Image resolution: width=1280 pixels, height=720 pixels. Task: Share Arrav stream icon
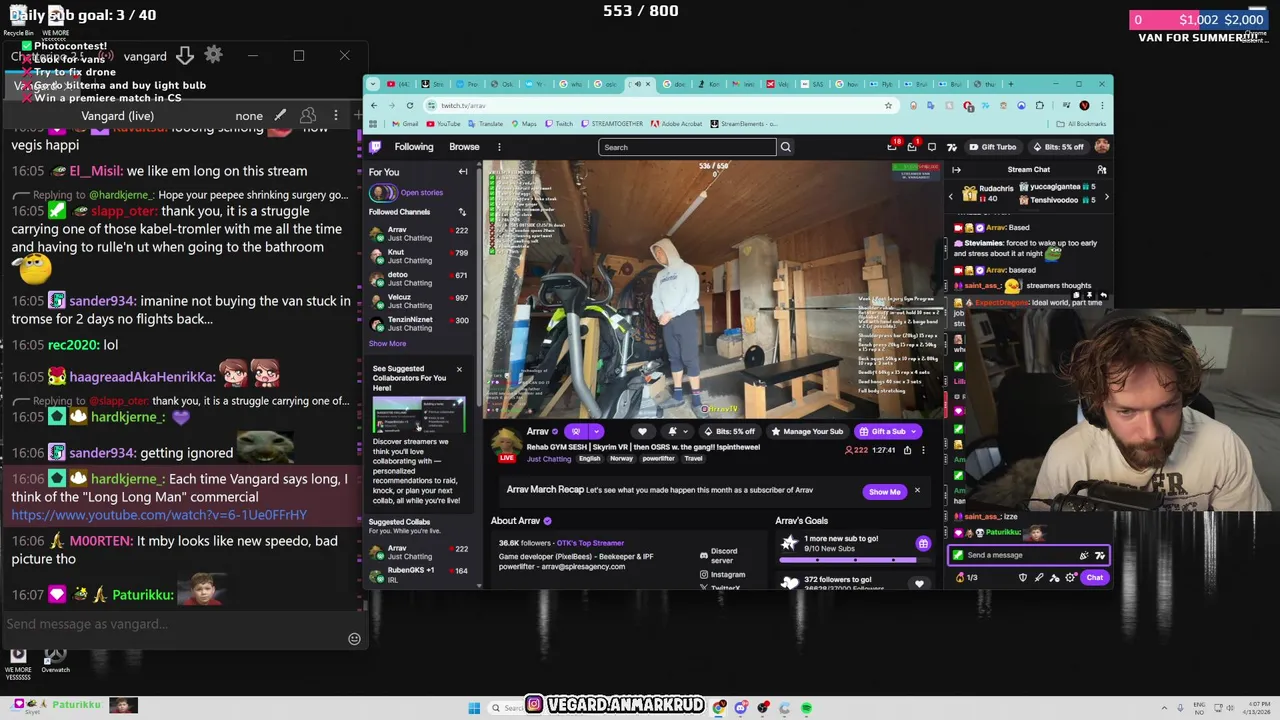click(907, 450)
